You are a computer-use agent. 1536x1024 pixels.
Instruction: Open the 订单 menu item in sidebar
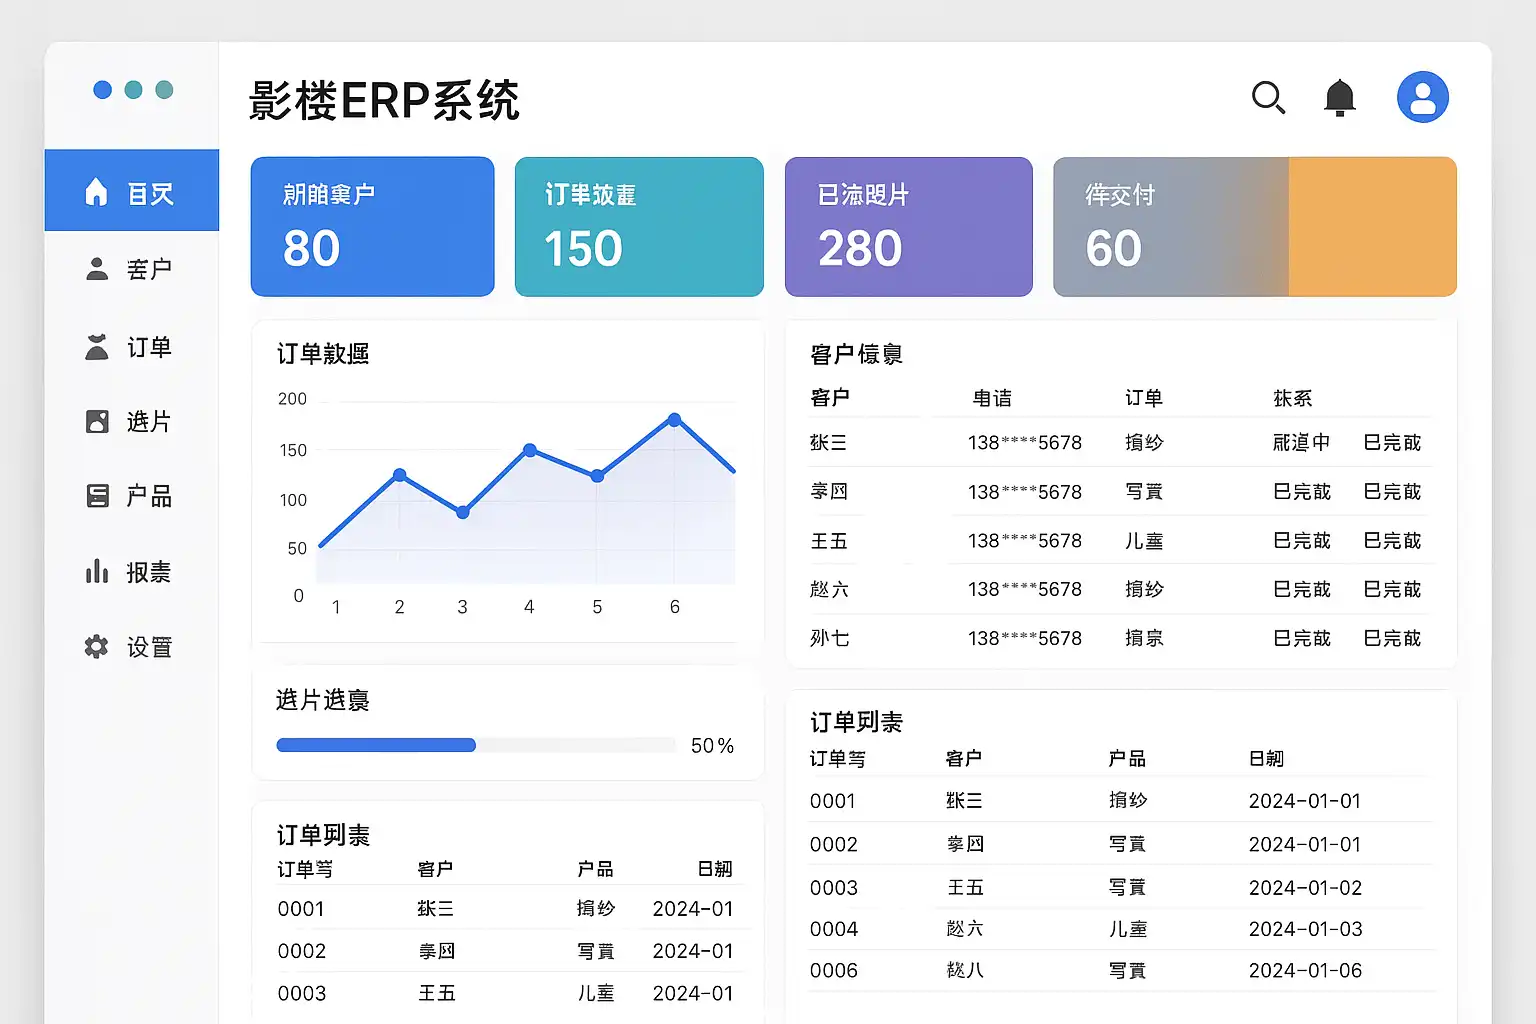148,347
